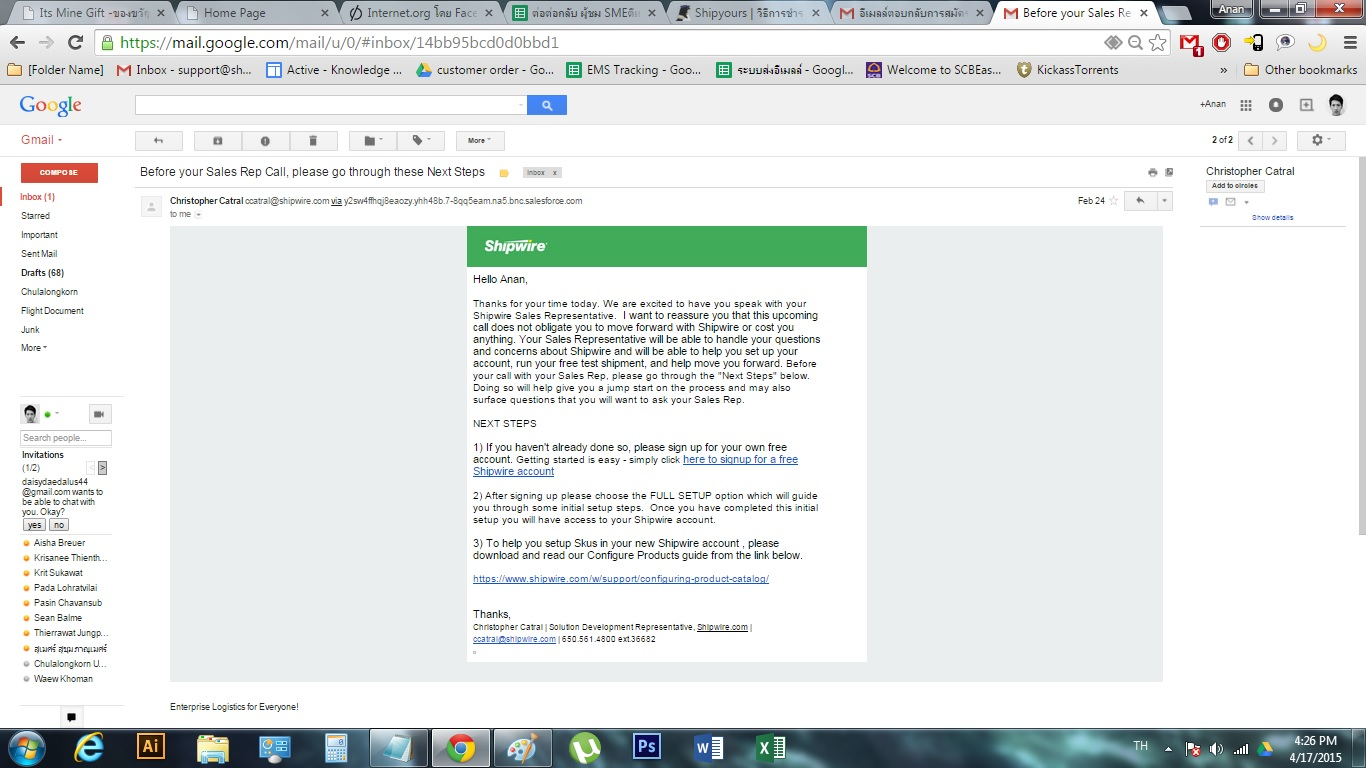
Task: Open the Gmail product switcher dropdown
Action: coord(42,140)
